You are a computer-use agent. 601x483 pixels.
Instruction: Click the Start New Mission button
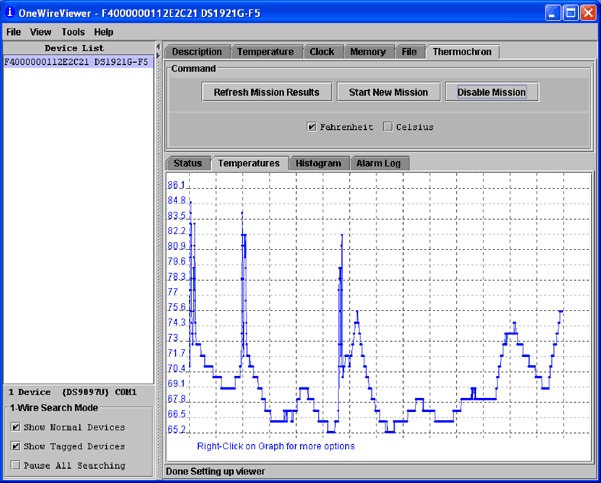tap(388, 92)
